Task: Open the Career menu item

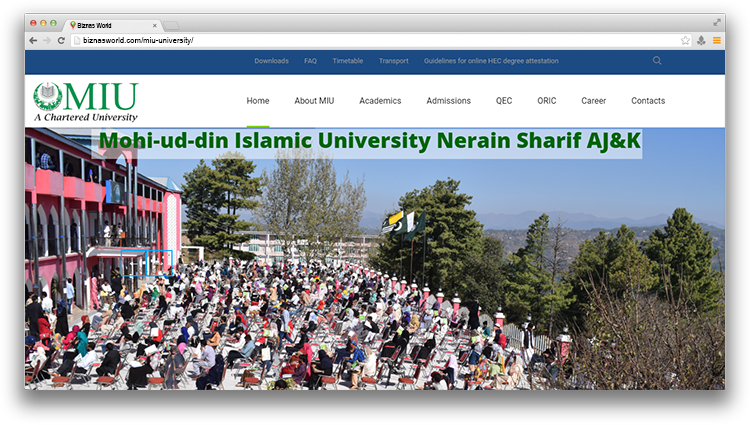Action: (594, 101)
